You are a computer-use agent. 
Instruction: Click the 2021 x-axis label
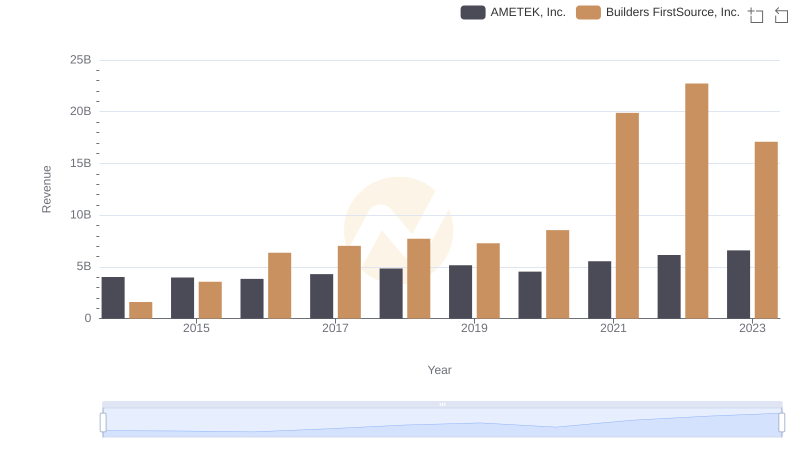(613, 328)
